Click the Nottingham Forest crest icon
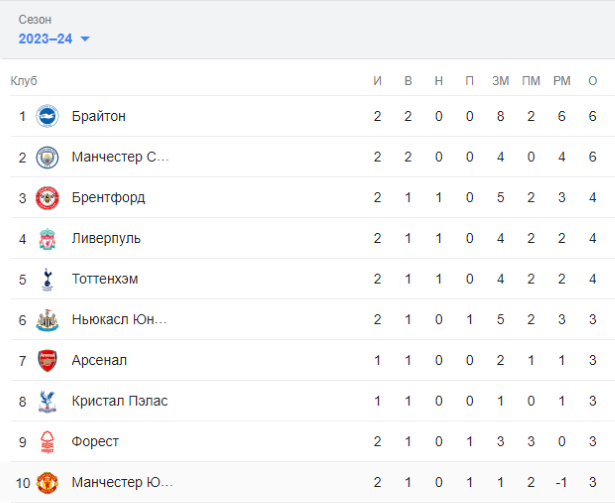615x503 pixels. pos(47,441)
